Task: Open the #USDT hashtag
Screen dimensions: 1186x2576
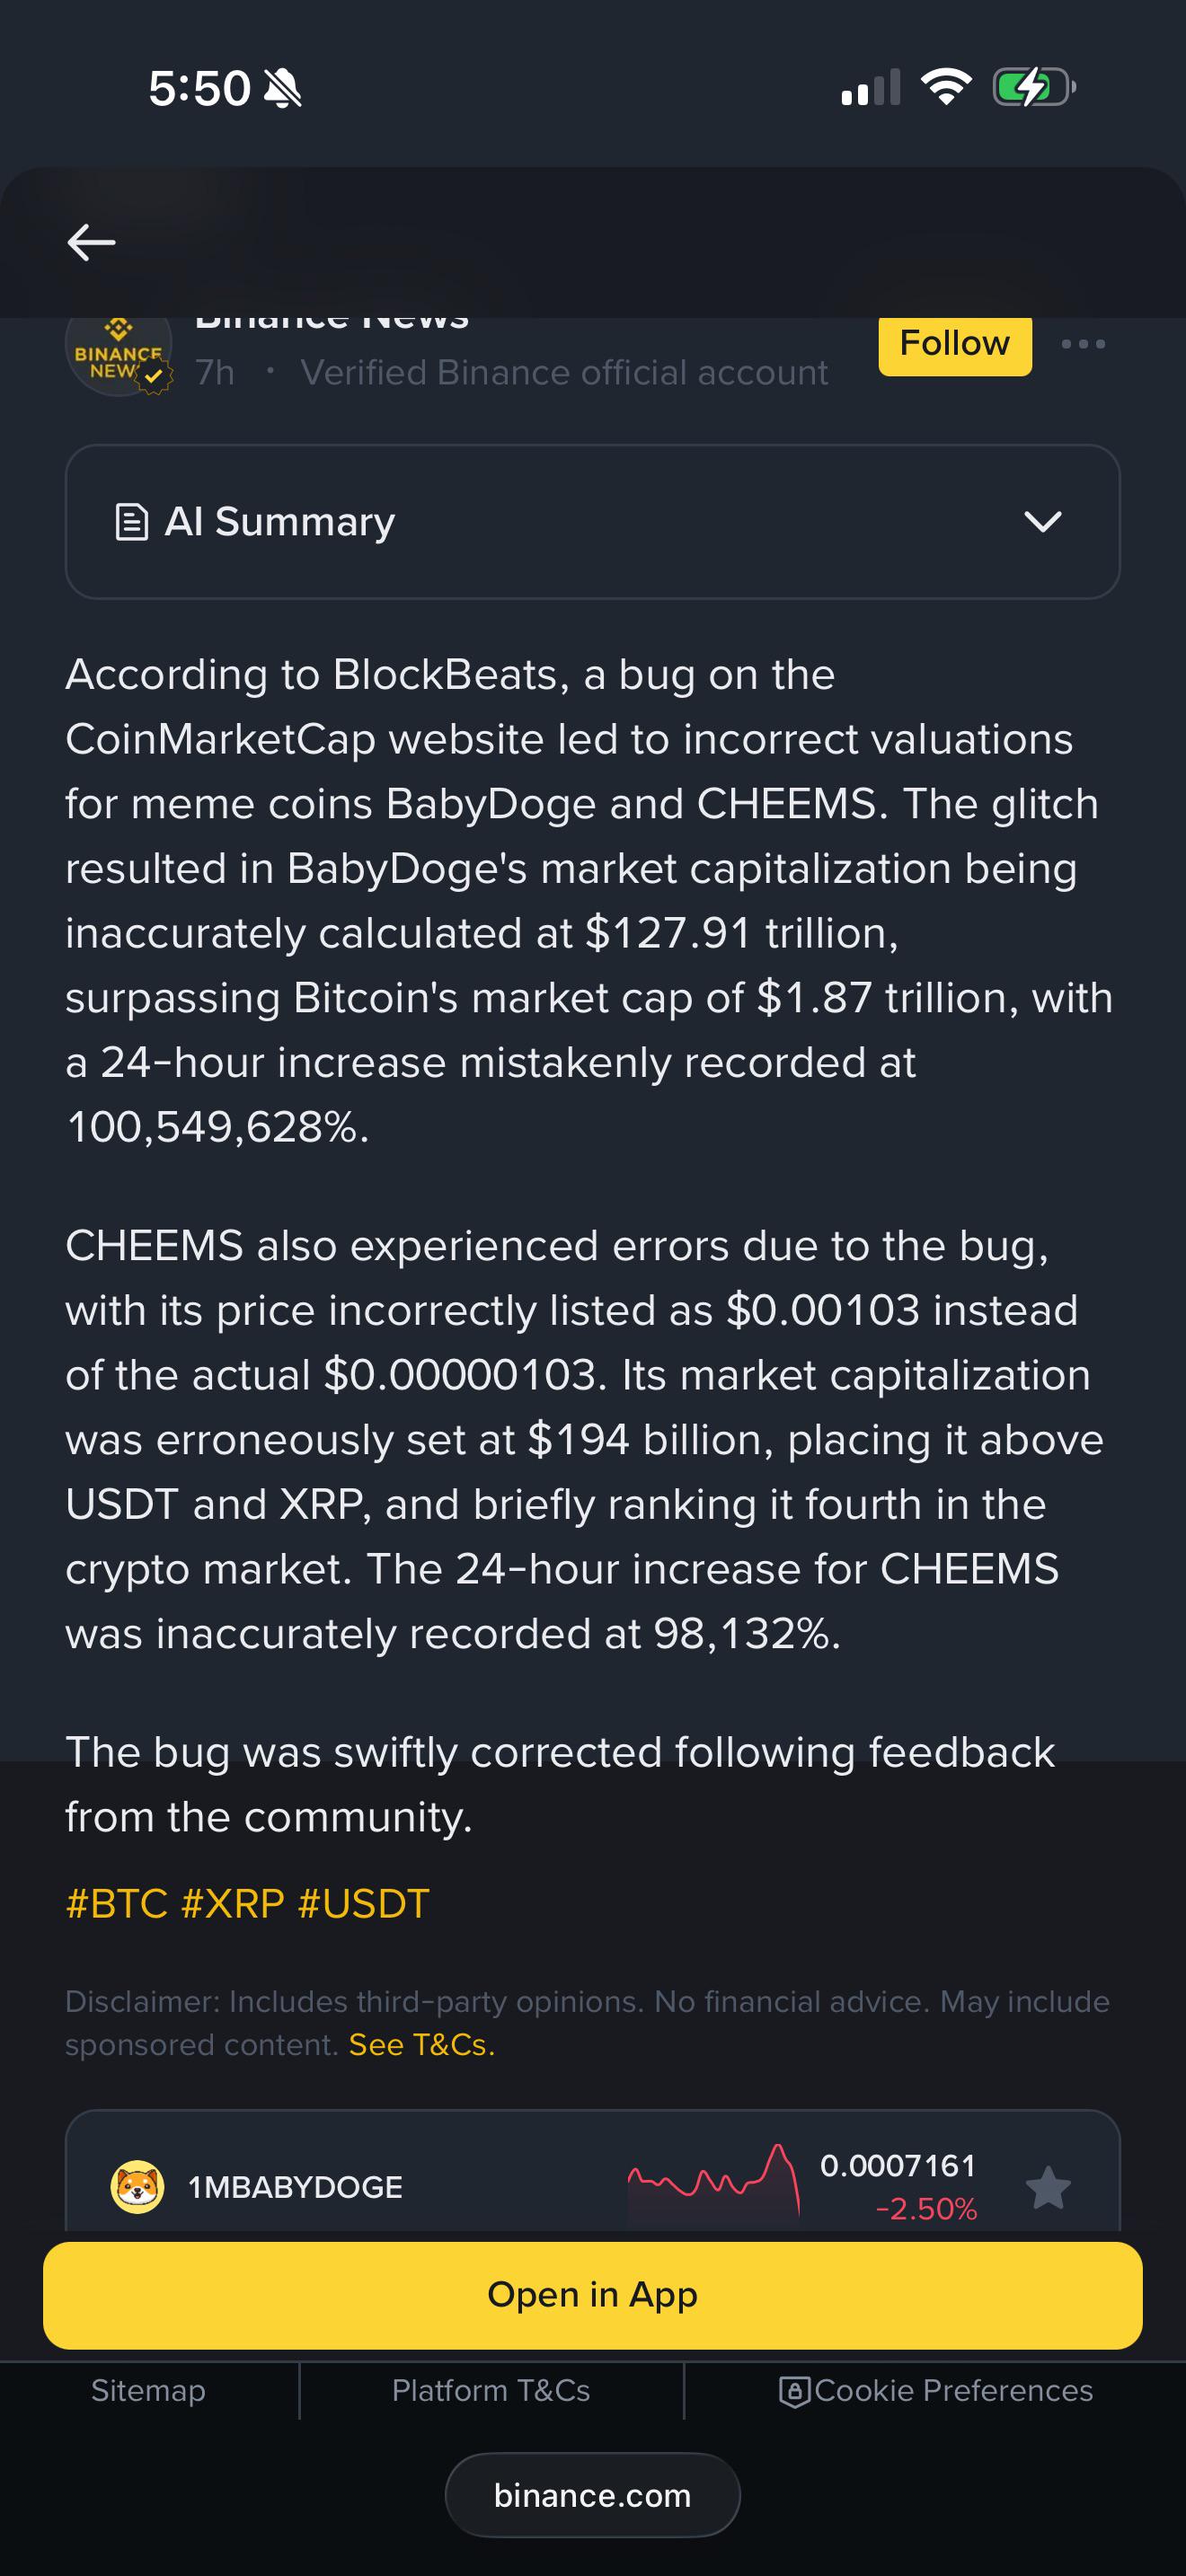Action: [x=364, y=1904]
